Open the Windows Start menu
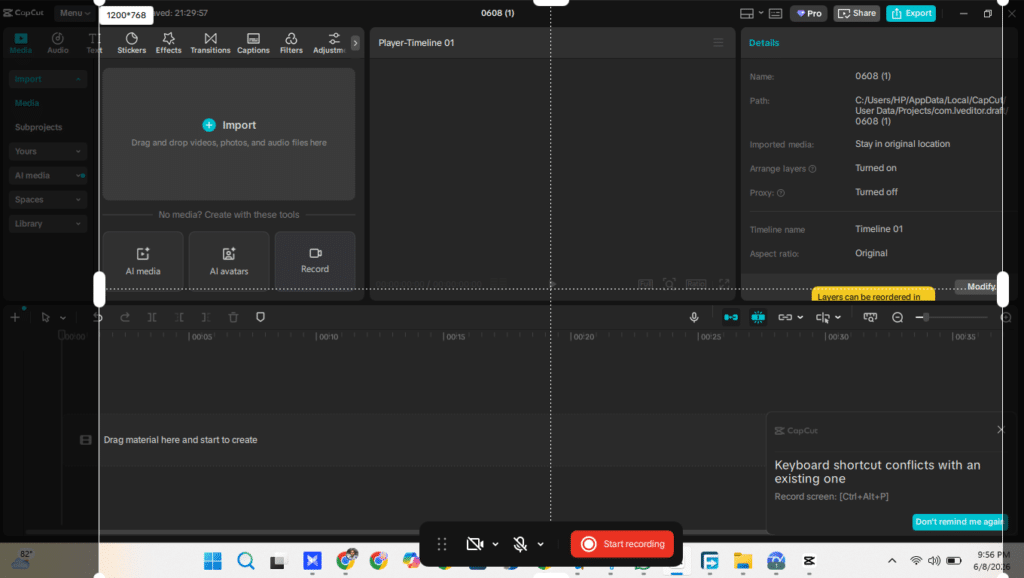Screen dimensions: 1024x578 (x=212, y=561)
